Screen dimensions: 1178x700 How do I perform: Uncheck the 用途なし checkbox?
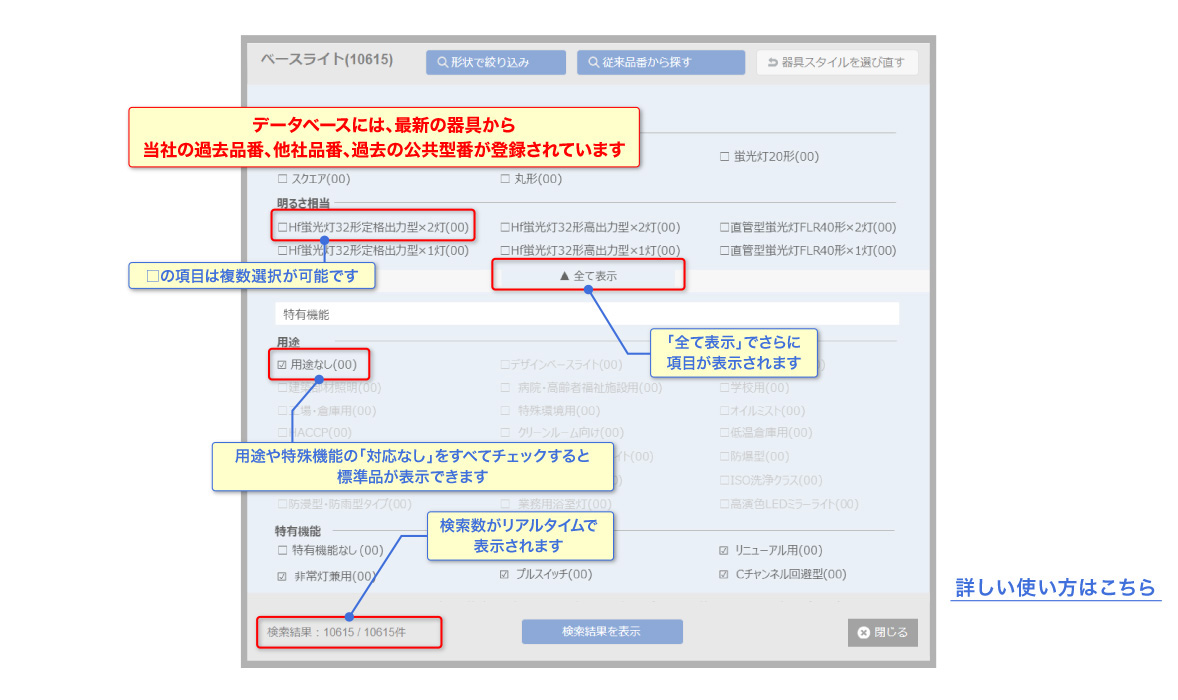pyautogui.click(x=283, y=365)
